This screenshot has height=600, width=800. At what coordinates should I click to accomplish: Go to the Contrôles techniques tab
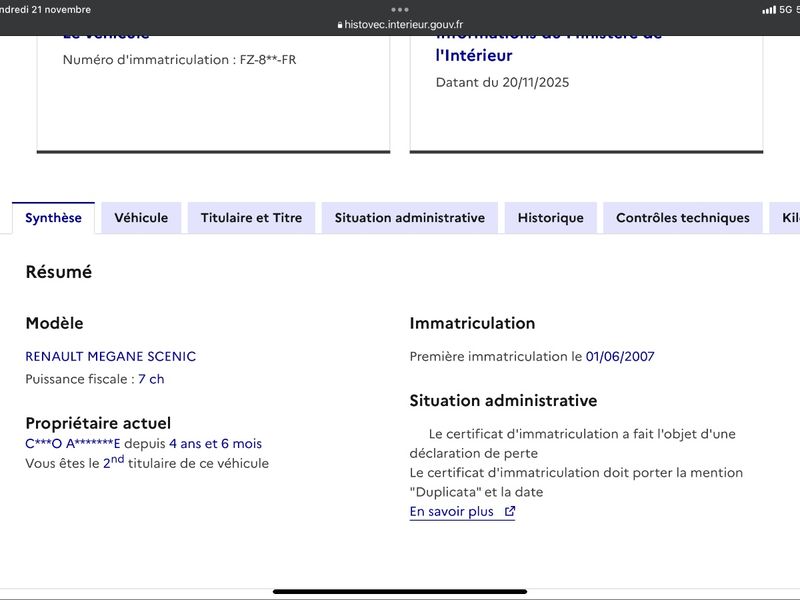(x=682, y=218)
